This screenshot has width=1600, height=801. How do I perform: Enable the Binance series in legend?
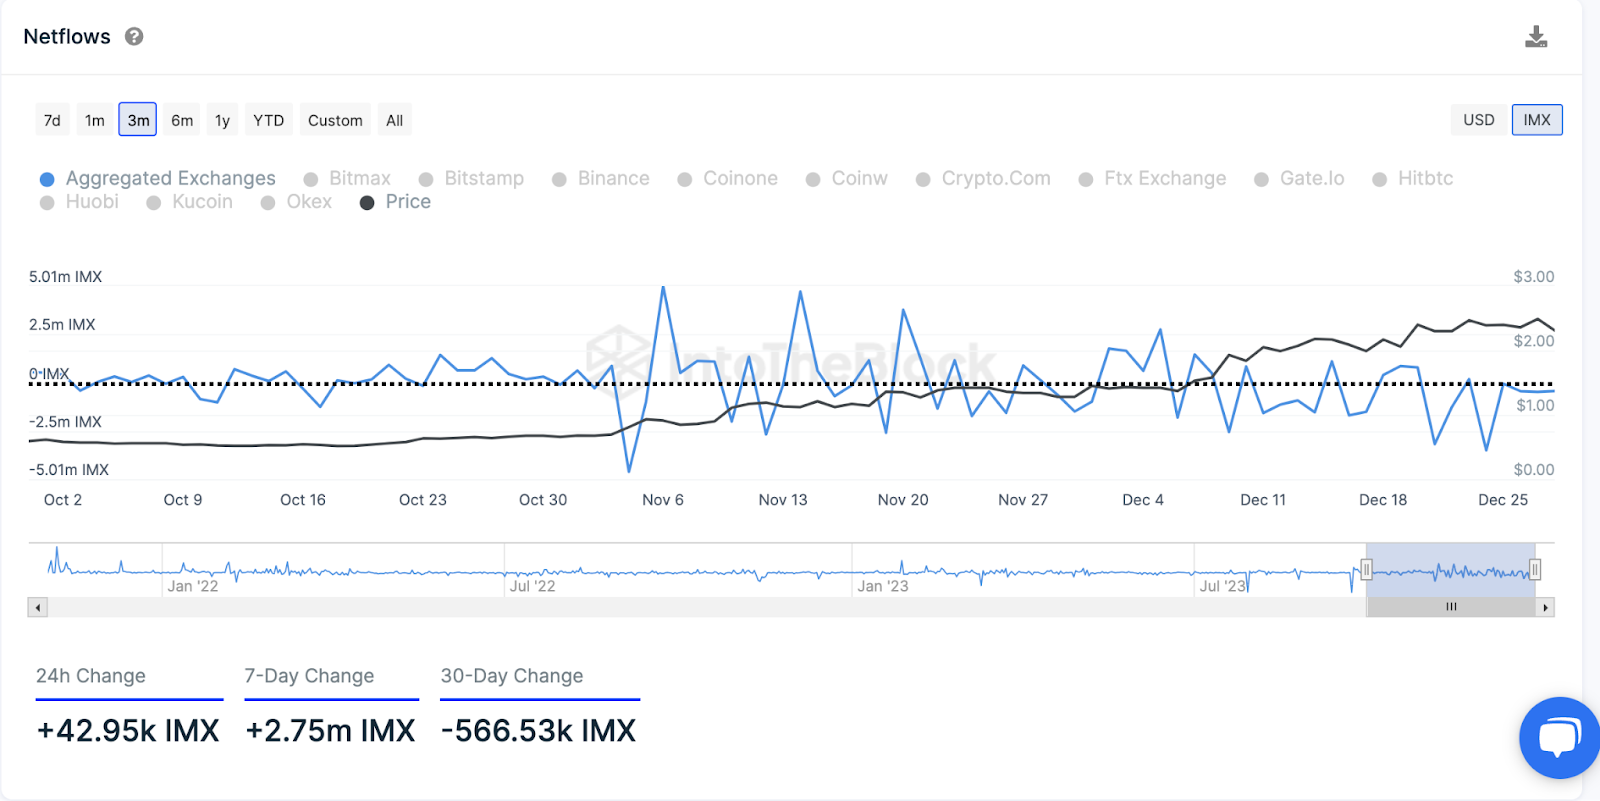tap(601, 179)
